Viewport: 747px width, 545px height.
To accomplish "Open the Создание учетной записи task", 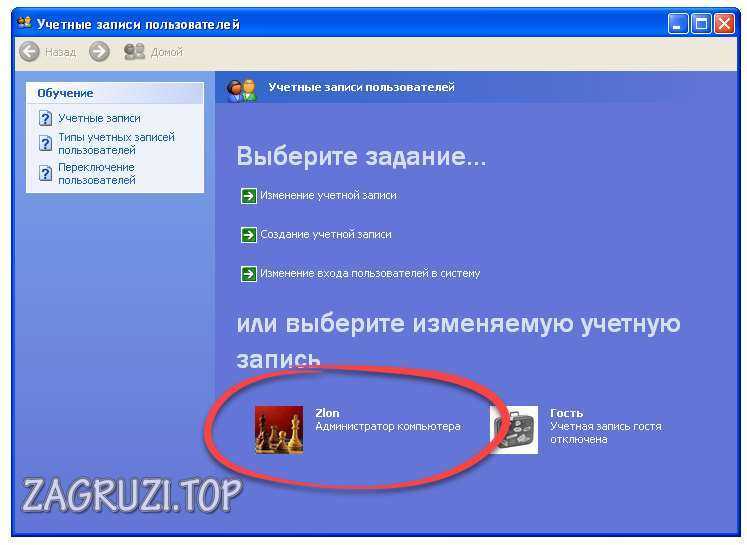I will (326, 234).
